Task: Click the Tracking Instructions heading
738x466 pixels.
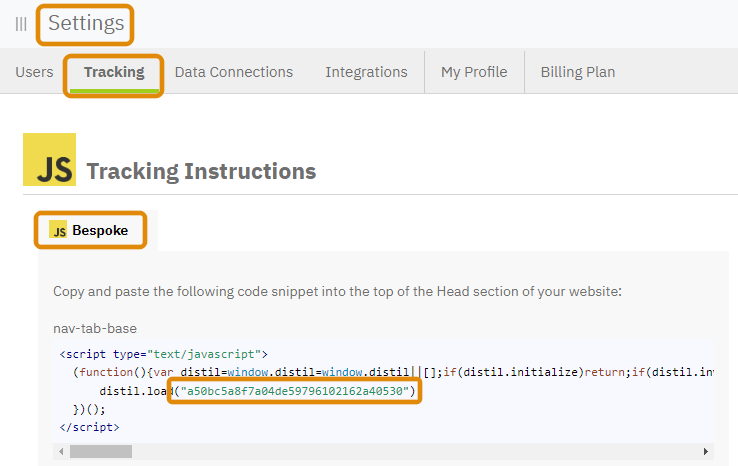Action: [201, 171]
